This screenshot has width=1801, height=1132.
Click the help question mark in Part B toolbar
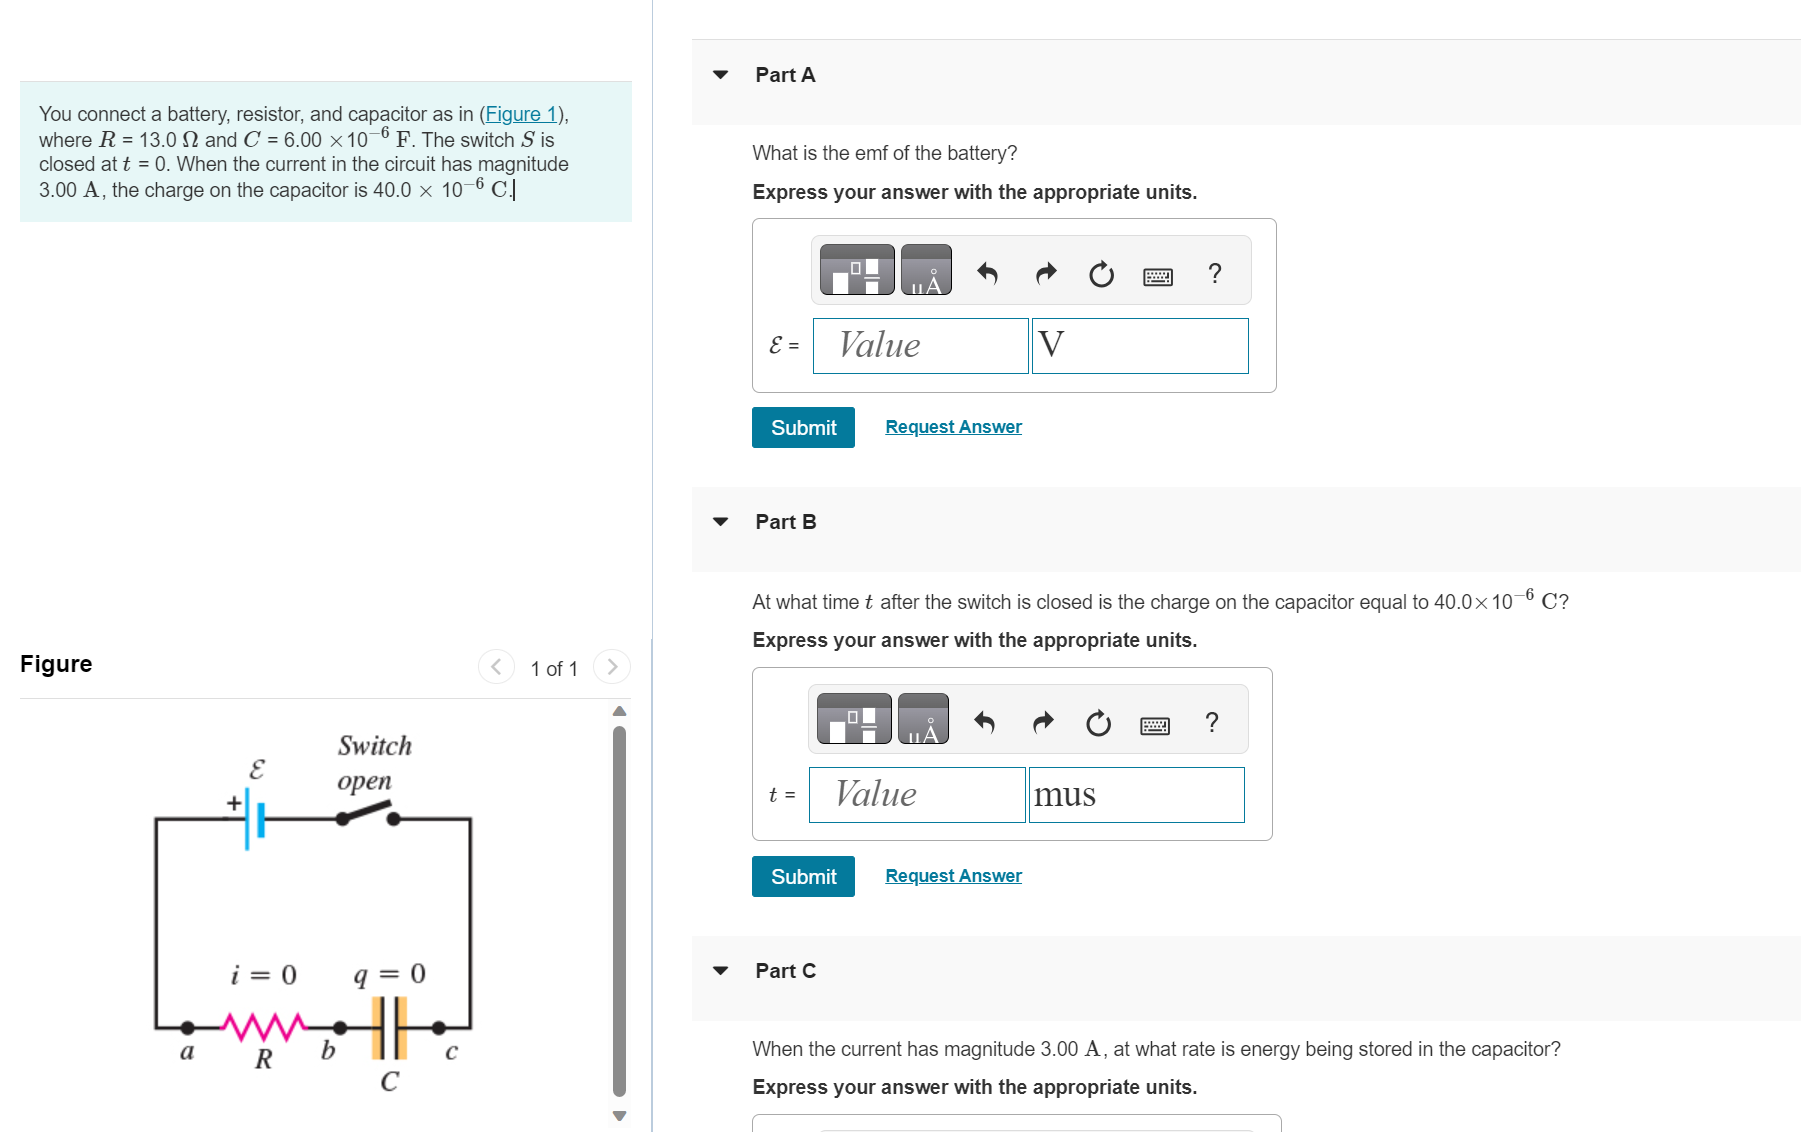pyautogui.click(x=1211, y=722)
